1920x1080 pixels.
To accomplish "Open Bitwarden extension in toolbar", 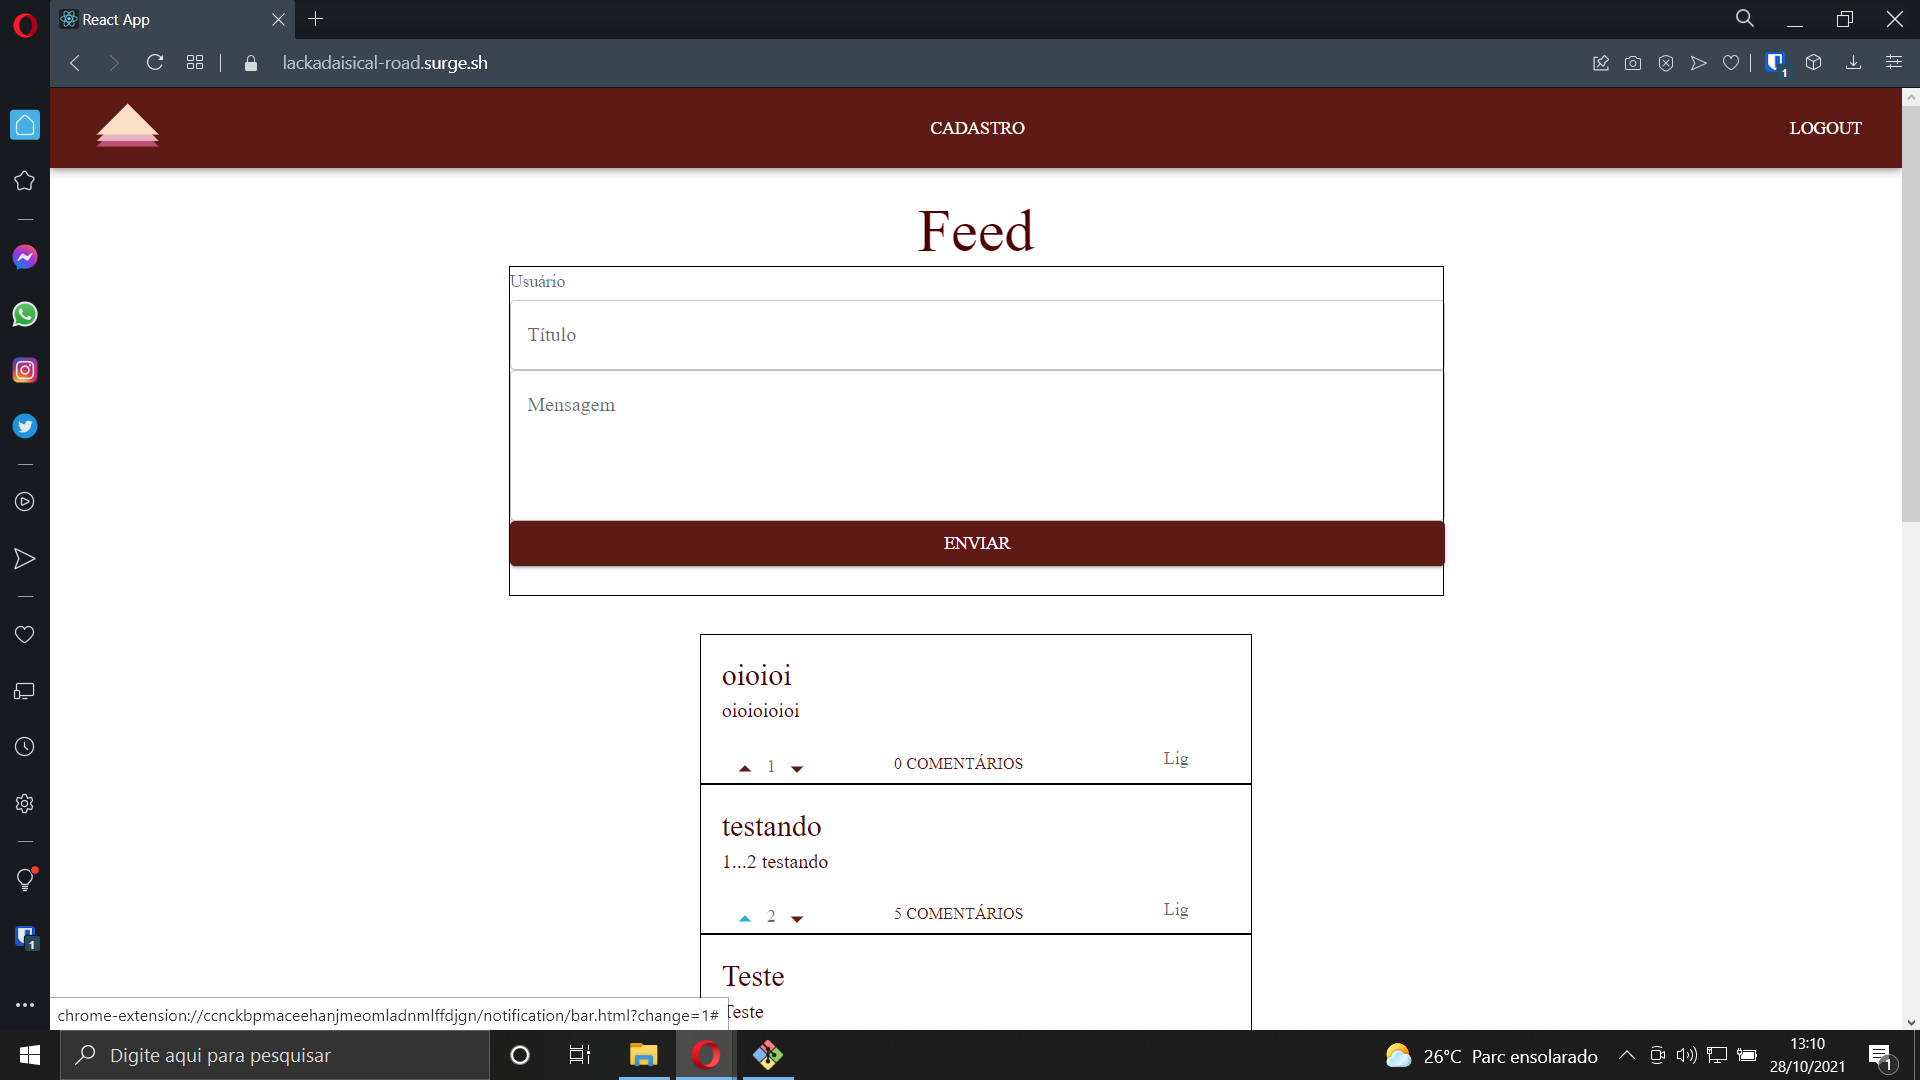I will click(1775, 63).
